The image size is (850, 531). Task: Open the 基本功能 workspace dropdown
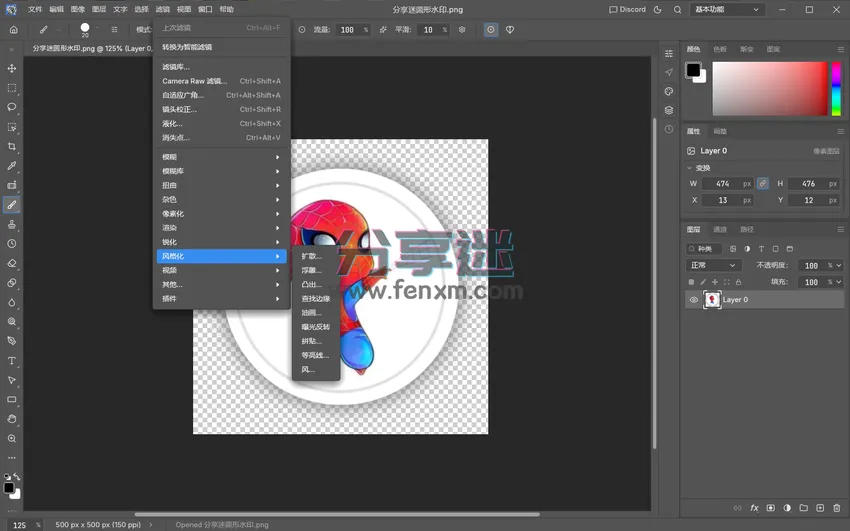(x=727, y=10)
